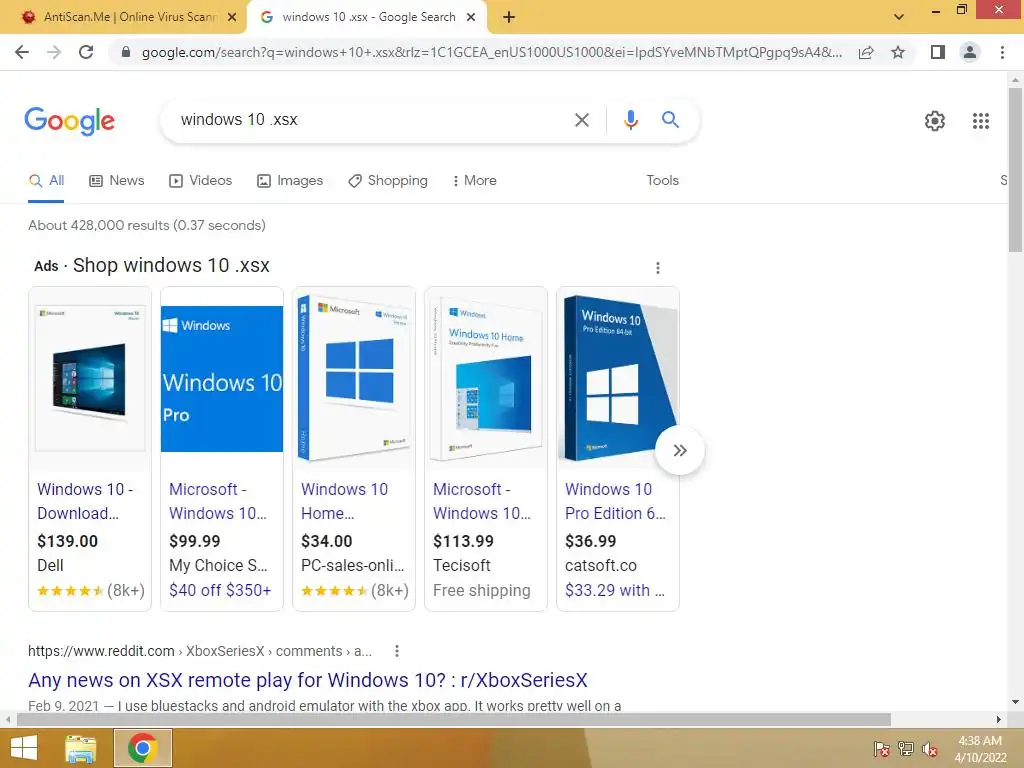The width and height of the screenshot is (1024, 768).
Task: Switch to Shopping results
Action: (x=388, y=181)
